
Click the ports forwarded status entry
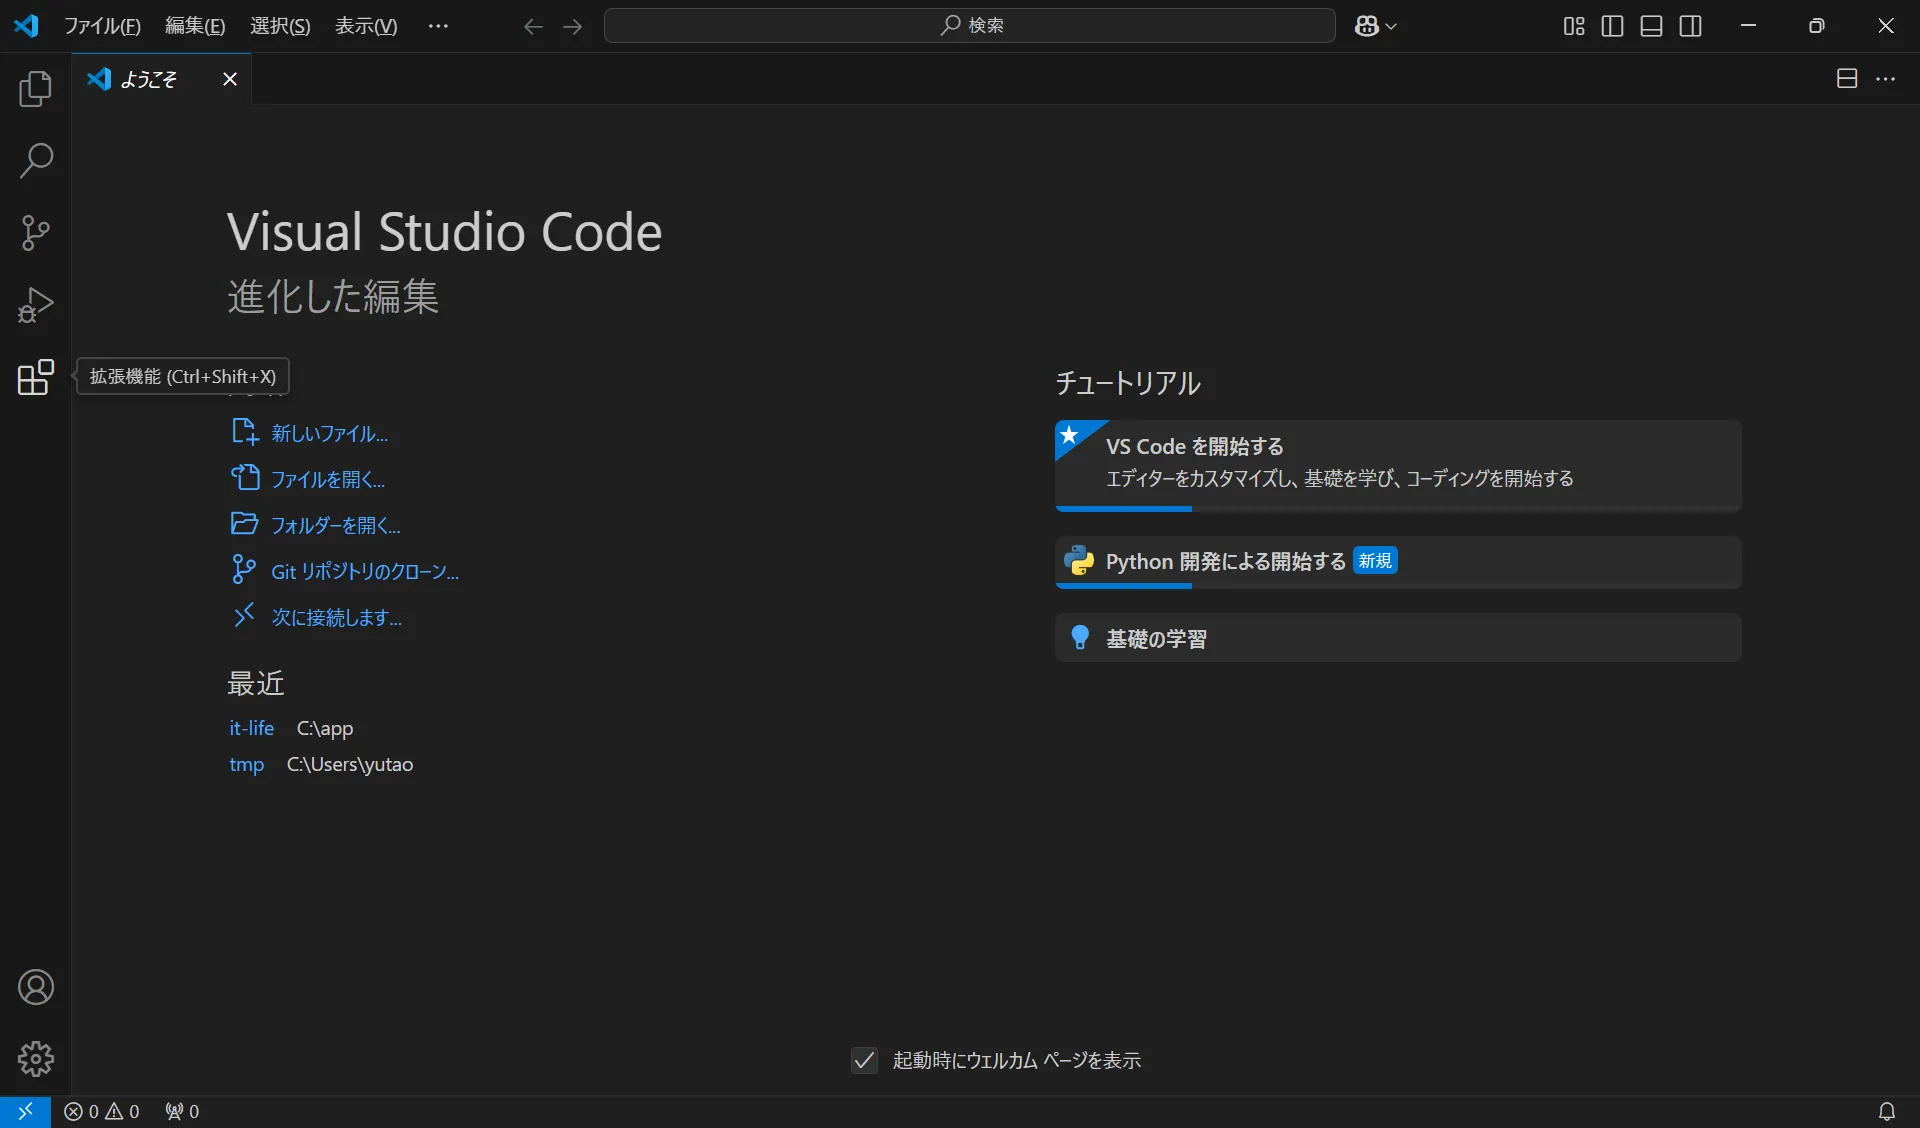182,1111
